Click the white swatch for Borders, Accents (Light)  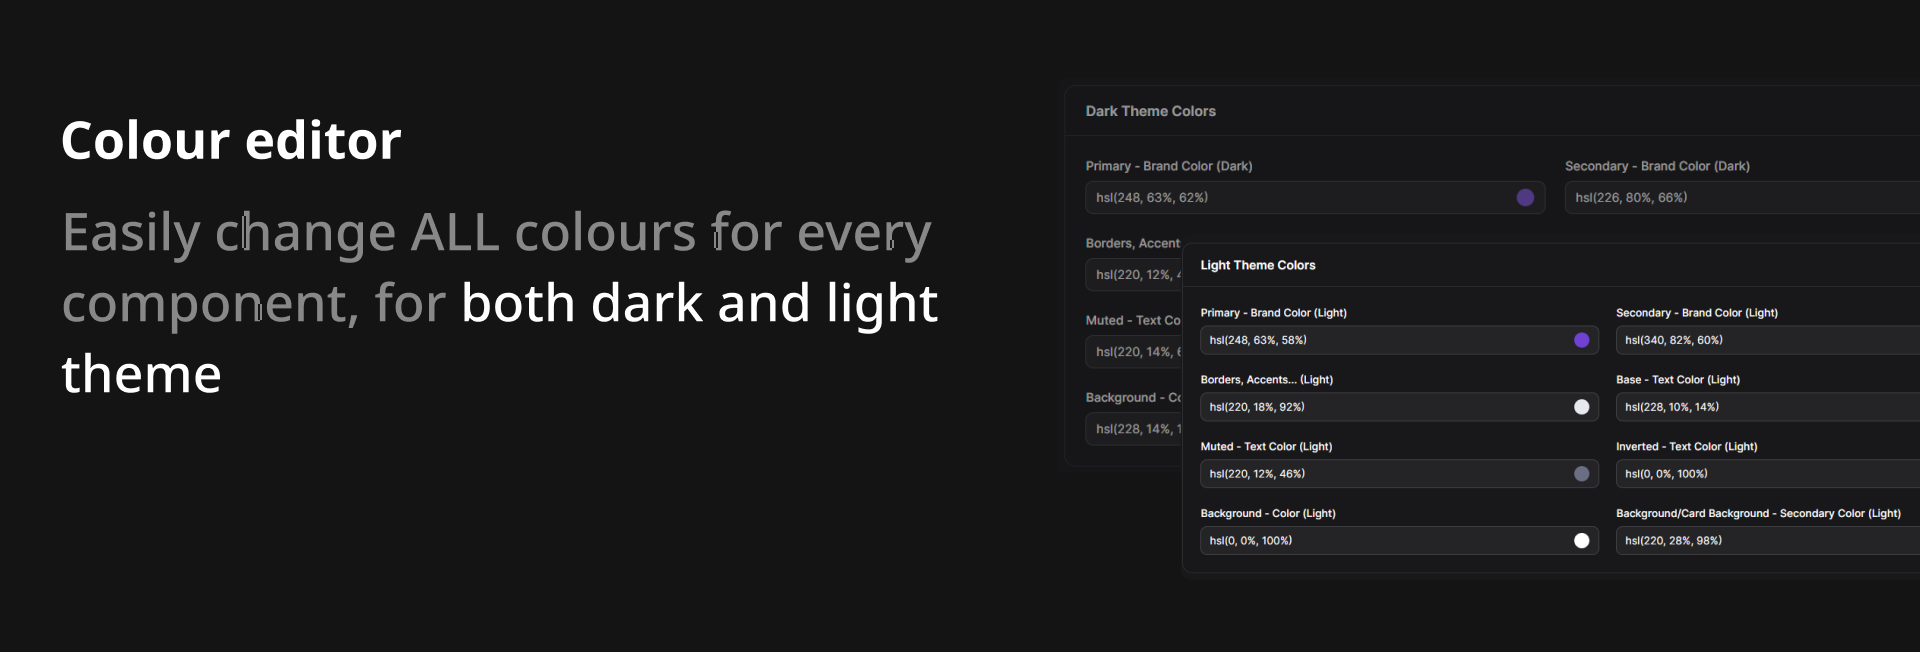point(1581,407)
